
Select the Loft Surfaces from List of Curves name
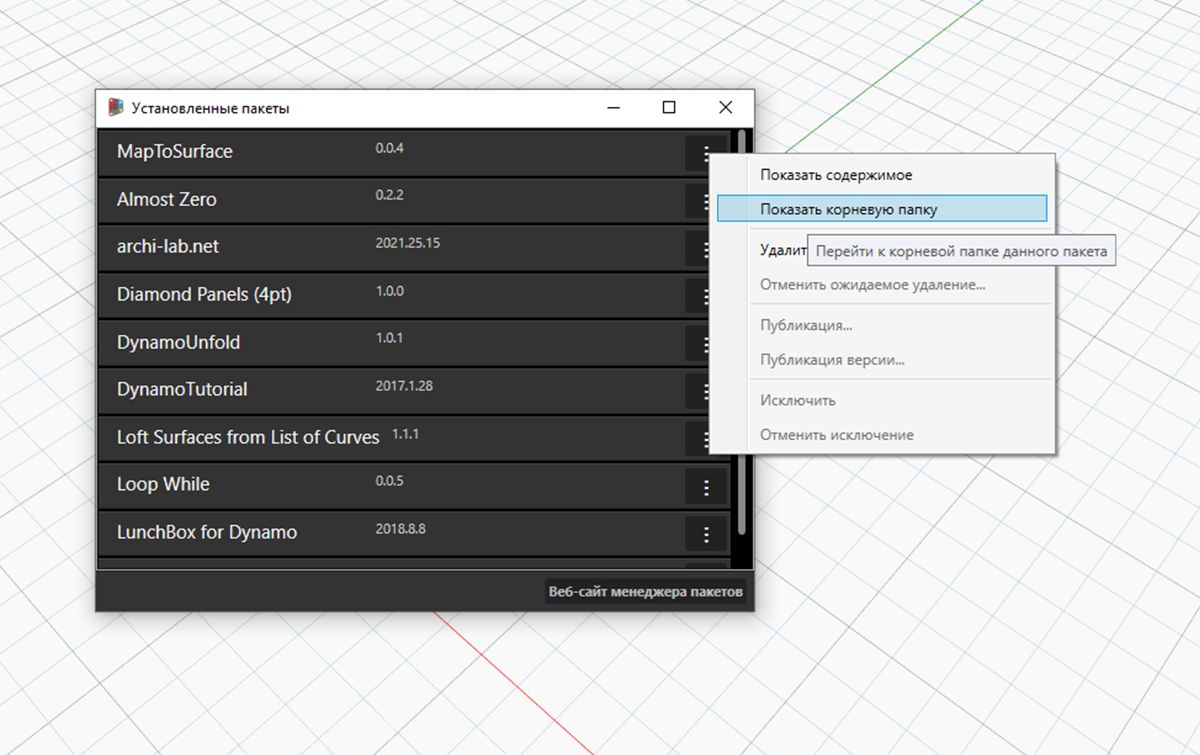[x=248, y=437]
